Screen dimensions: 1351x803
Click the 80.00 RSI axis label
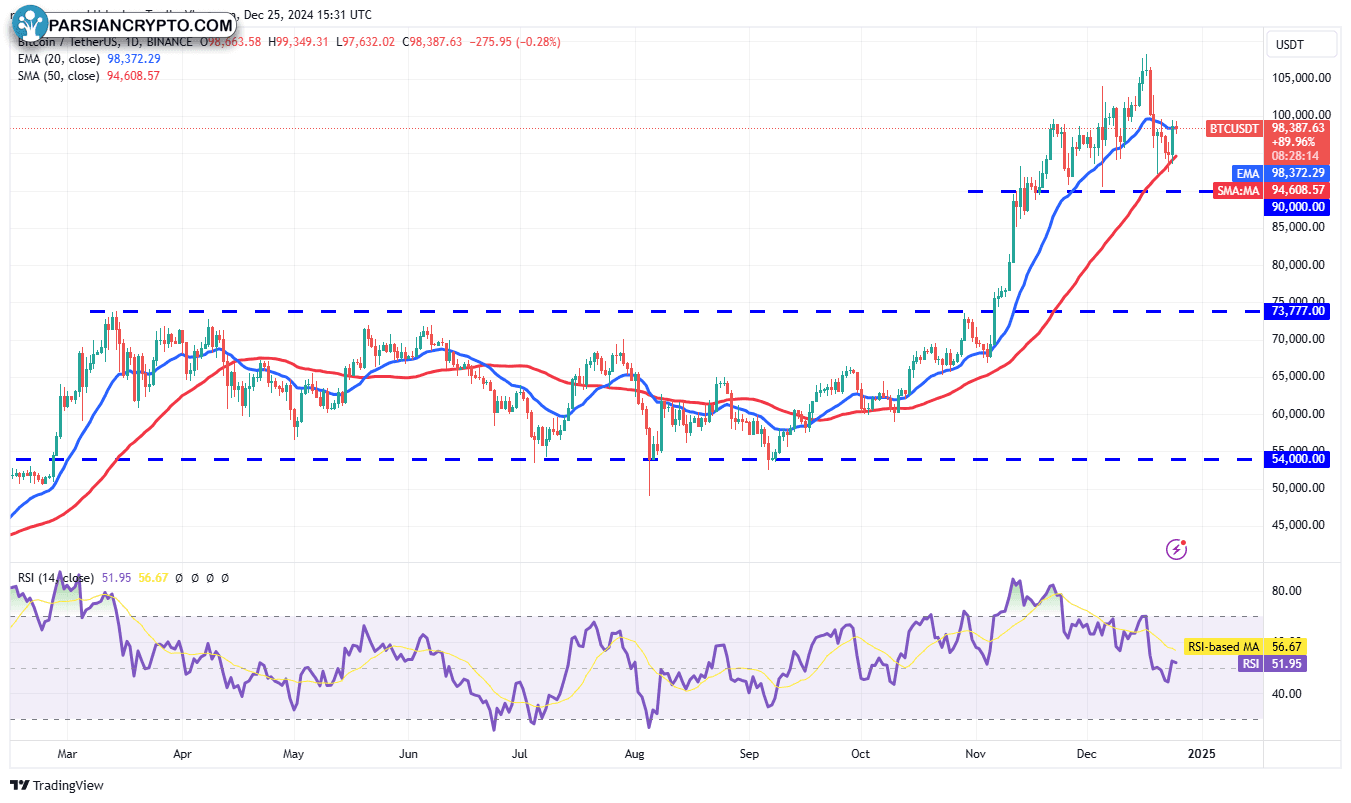(x=1285, y=591)
